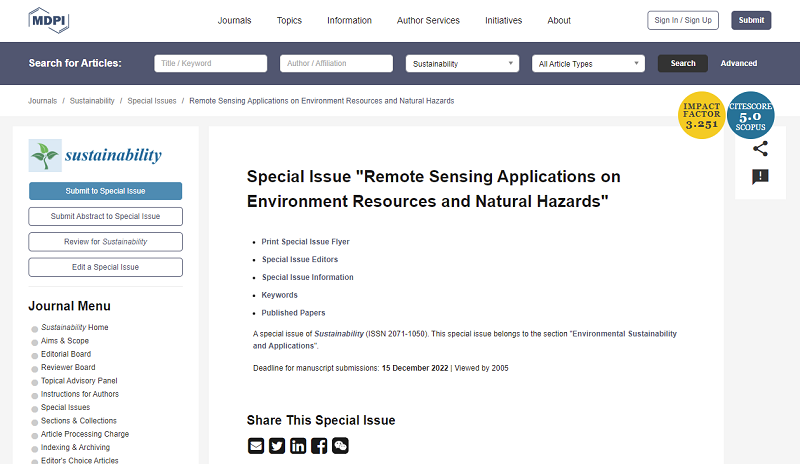Share this special issue on Twitter
The image size is (800, 464).
click(277, 446)
